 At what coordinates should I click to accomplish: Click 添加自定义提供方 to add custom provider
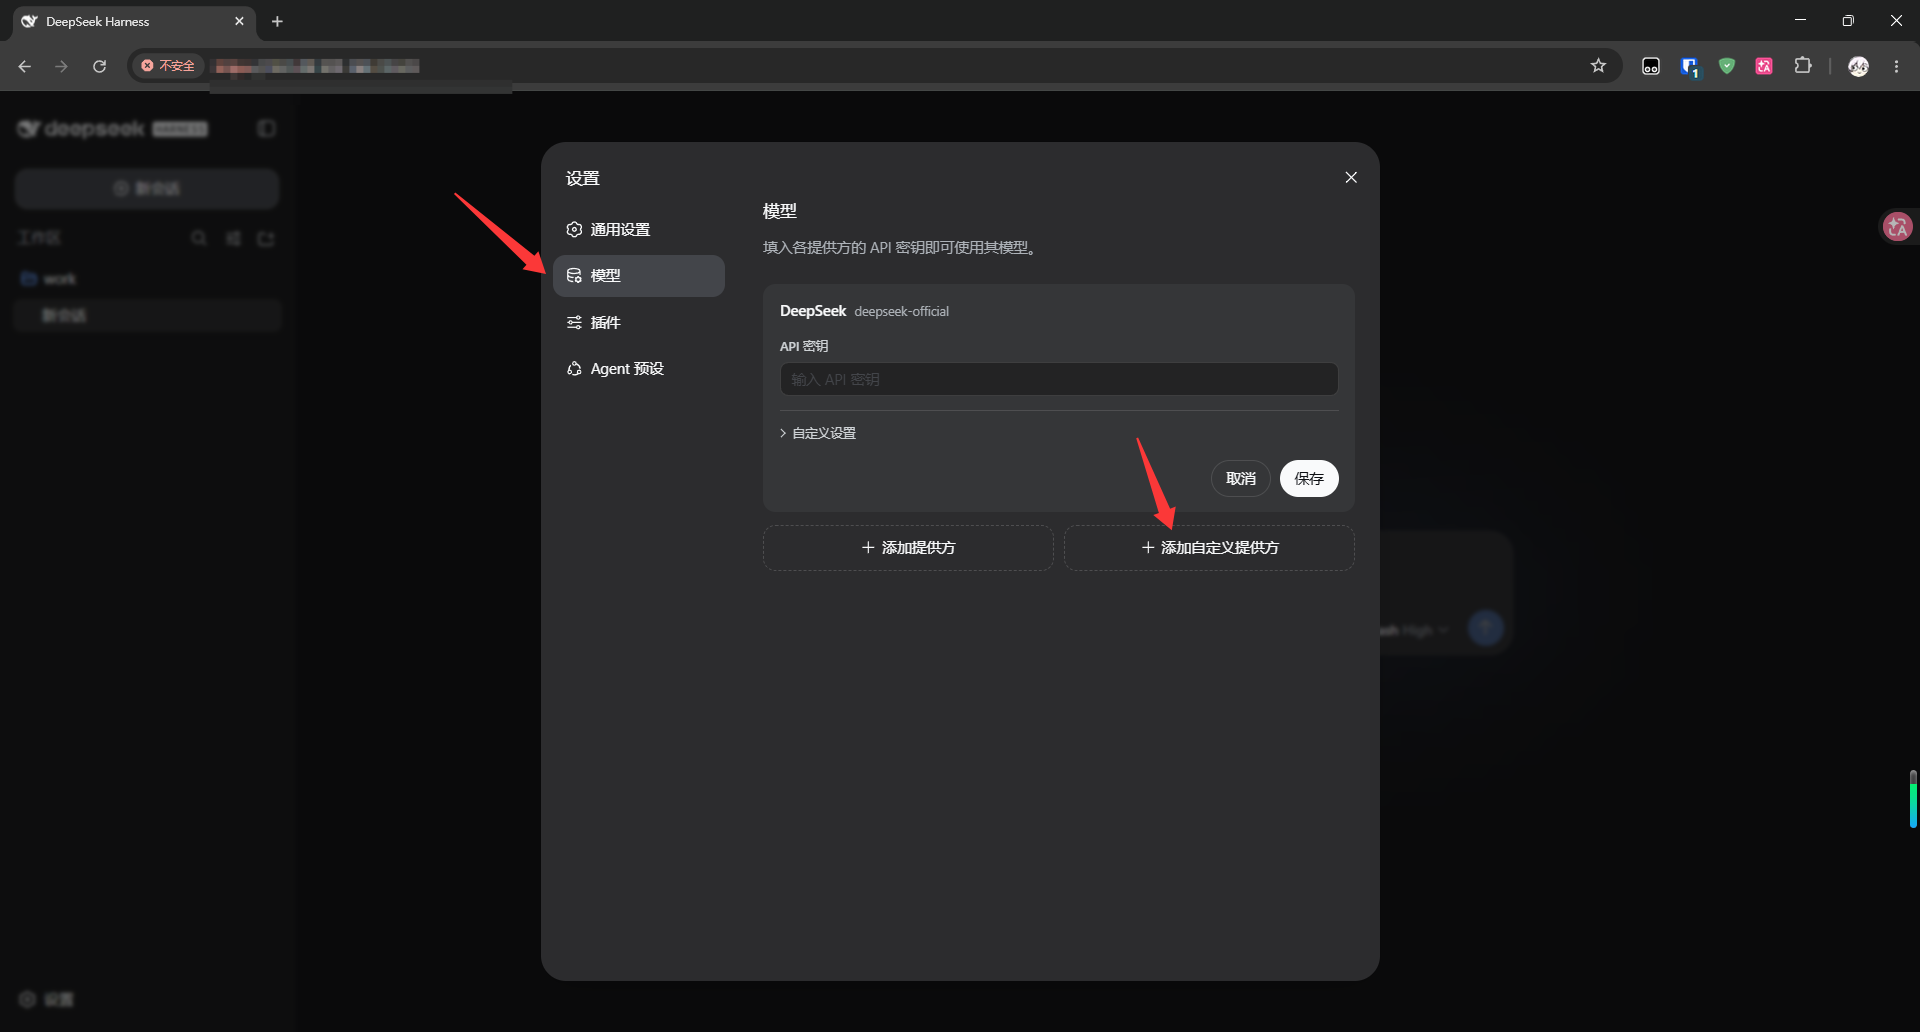[1209, 548]
